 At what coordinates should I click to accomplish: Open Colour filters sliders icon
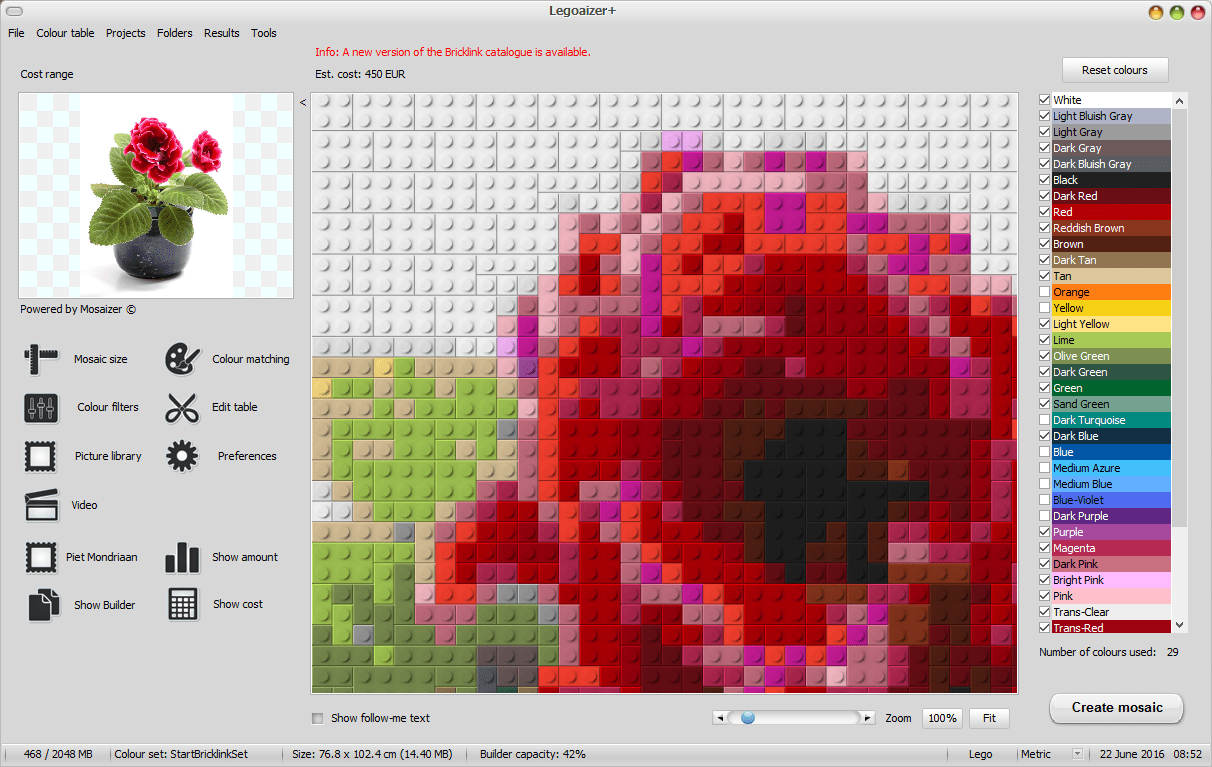tap(42, 407)
